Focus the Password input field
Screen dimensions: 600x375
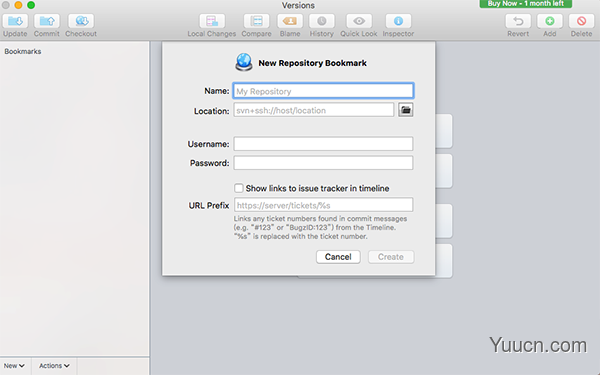click(323, 163)
